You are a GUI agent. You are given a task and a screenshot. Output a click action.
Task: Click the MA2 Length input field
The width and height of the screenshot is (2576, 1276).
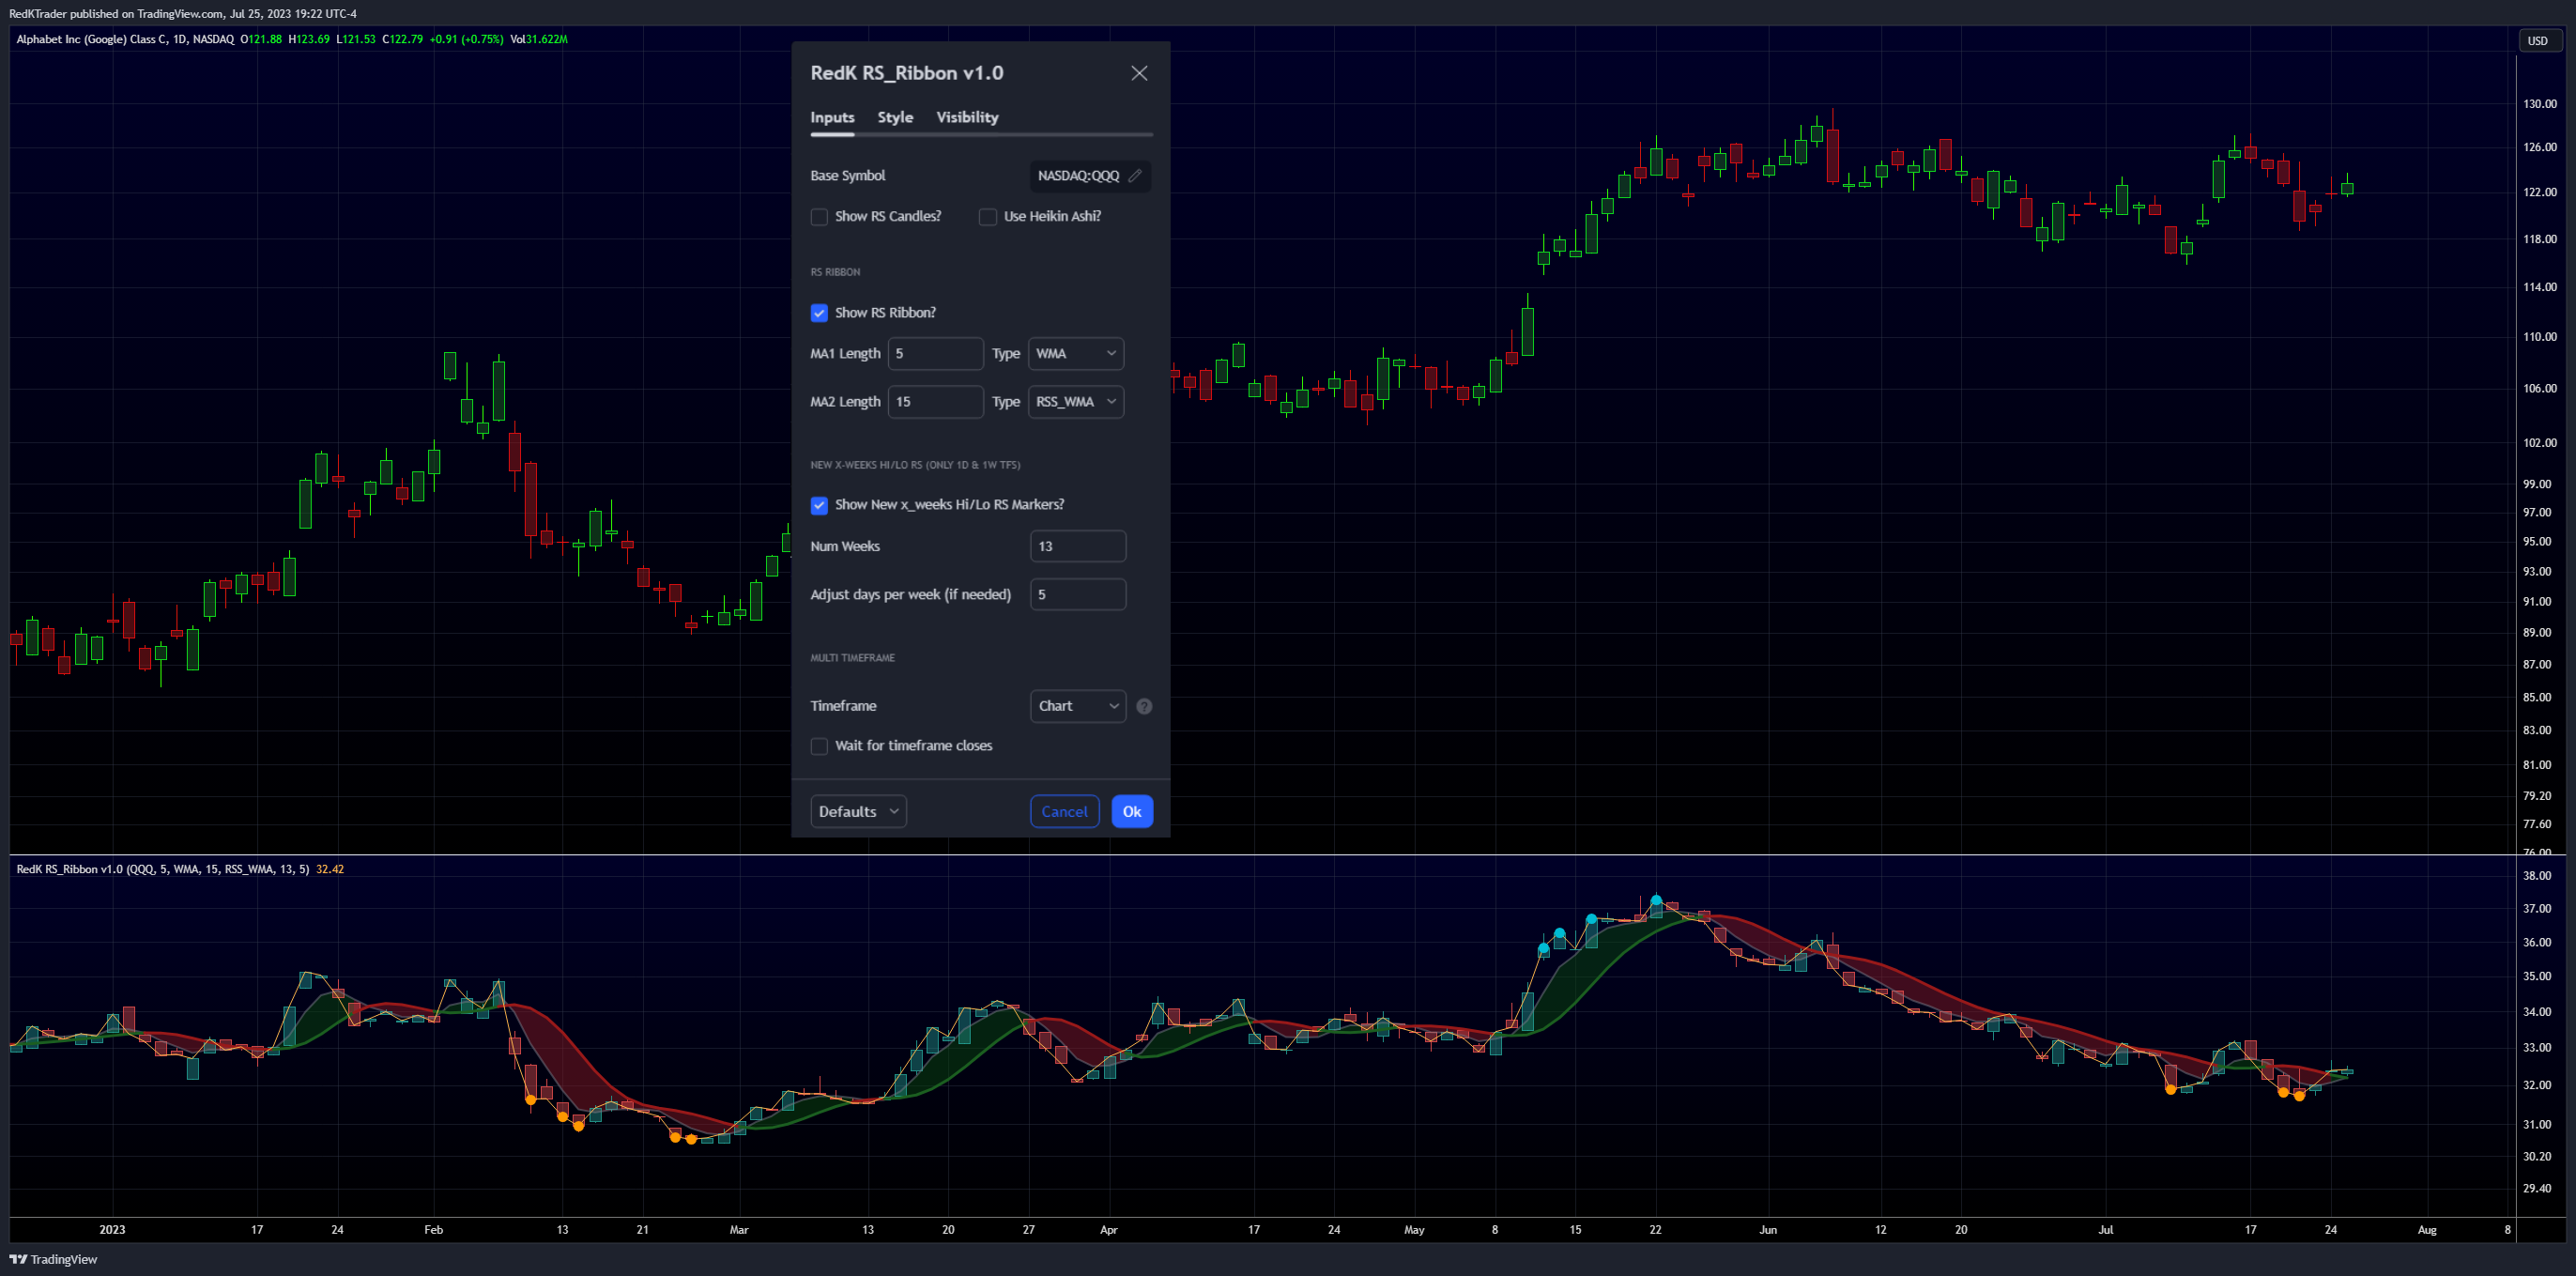pos(935,402)
